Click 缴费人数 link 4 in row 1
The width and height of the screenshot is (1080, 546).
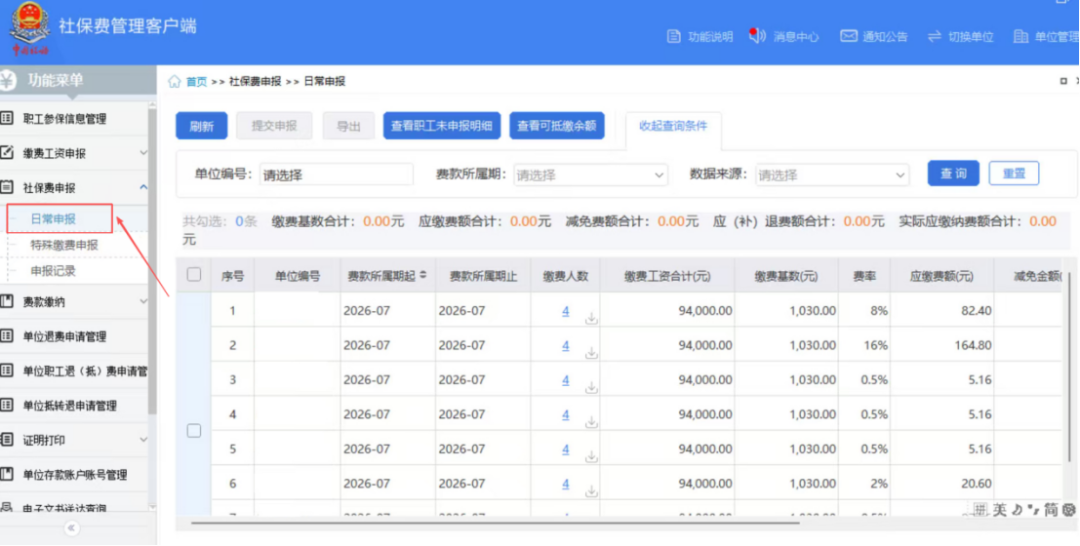[565, 311]
